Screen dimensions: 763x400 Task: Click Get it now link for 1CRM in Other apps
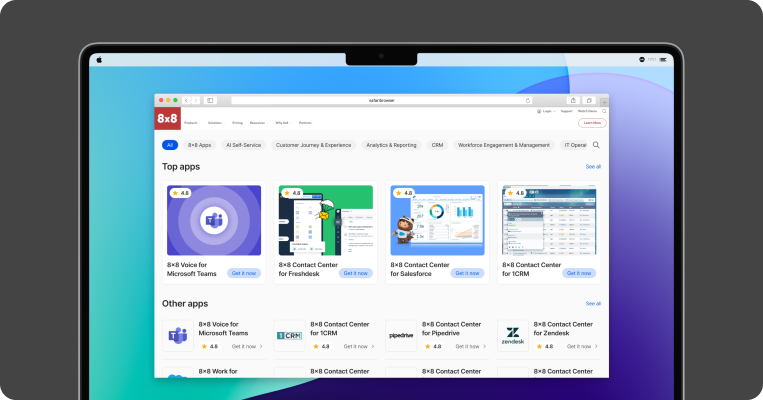(x=359, y=346)
